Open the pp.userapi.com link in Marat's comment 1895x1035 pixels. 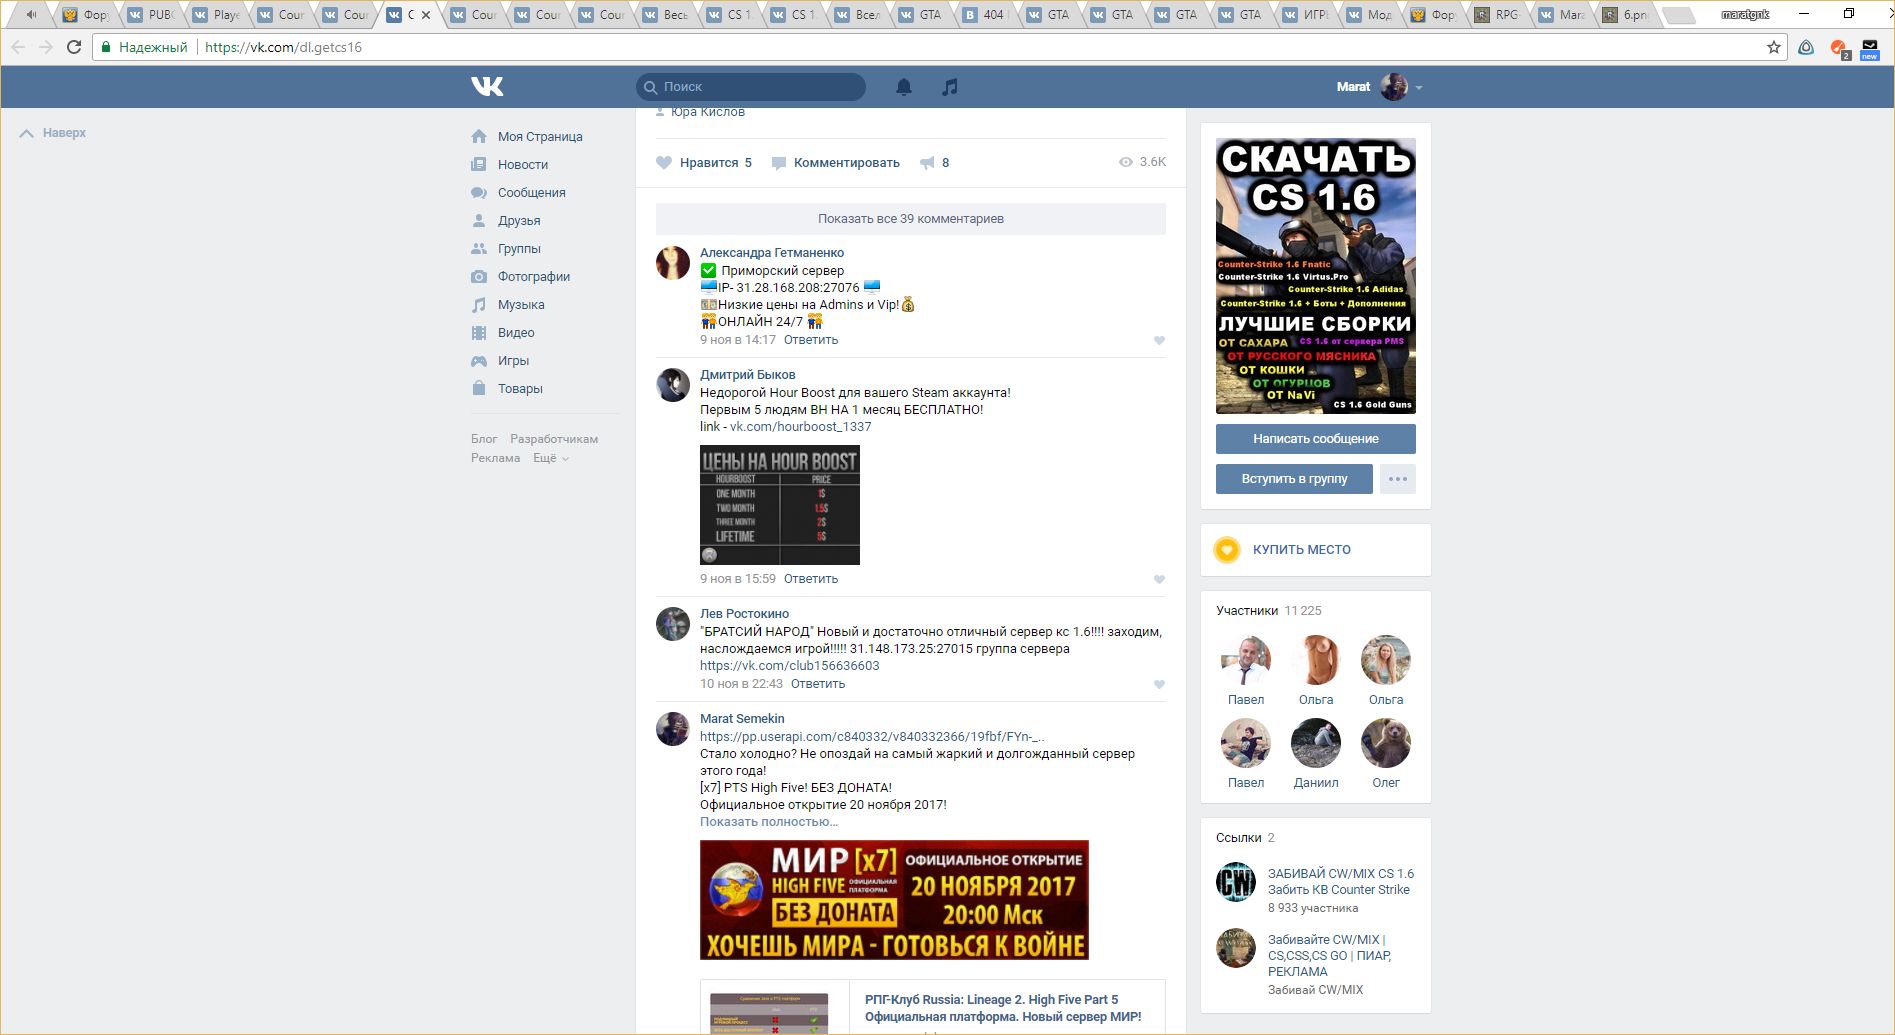click(873, 737)
